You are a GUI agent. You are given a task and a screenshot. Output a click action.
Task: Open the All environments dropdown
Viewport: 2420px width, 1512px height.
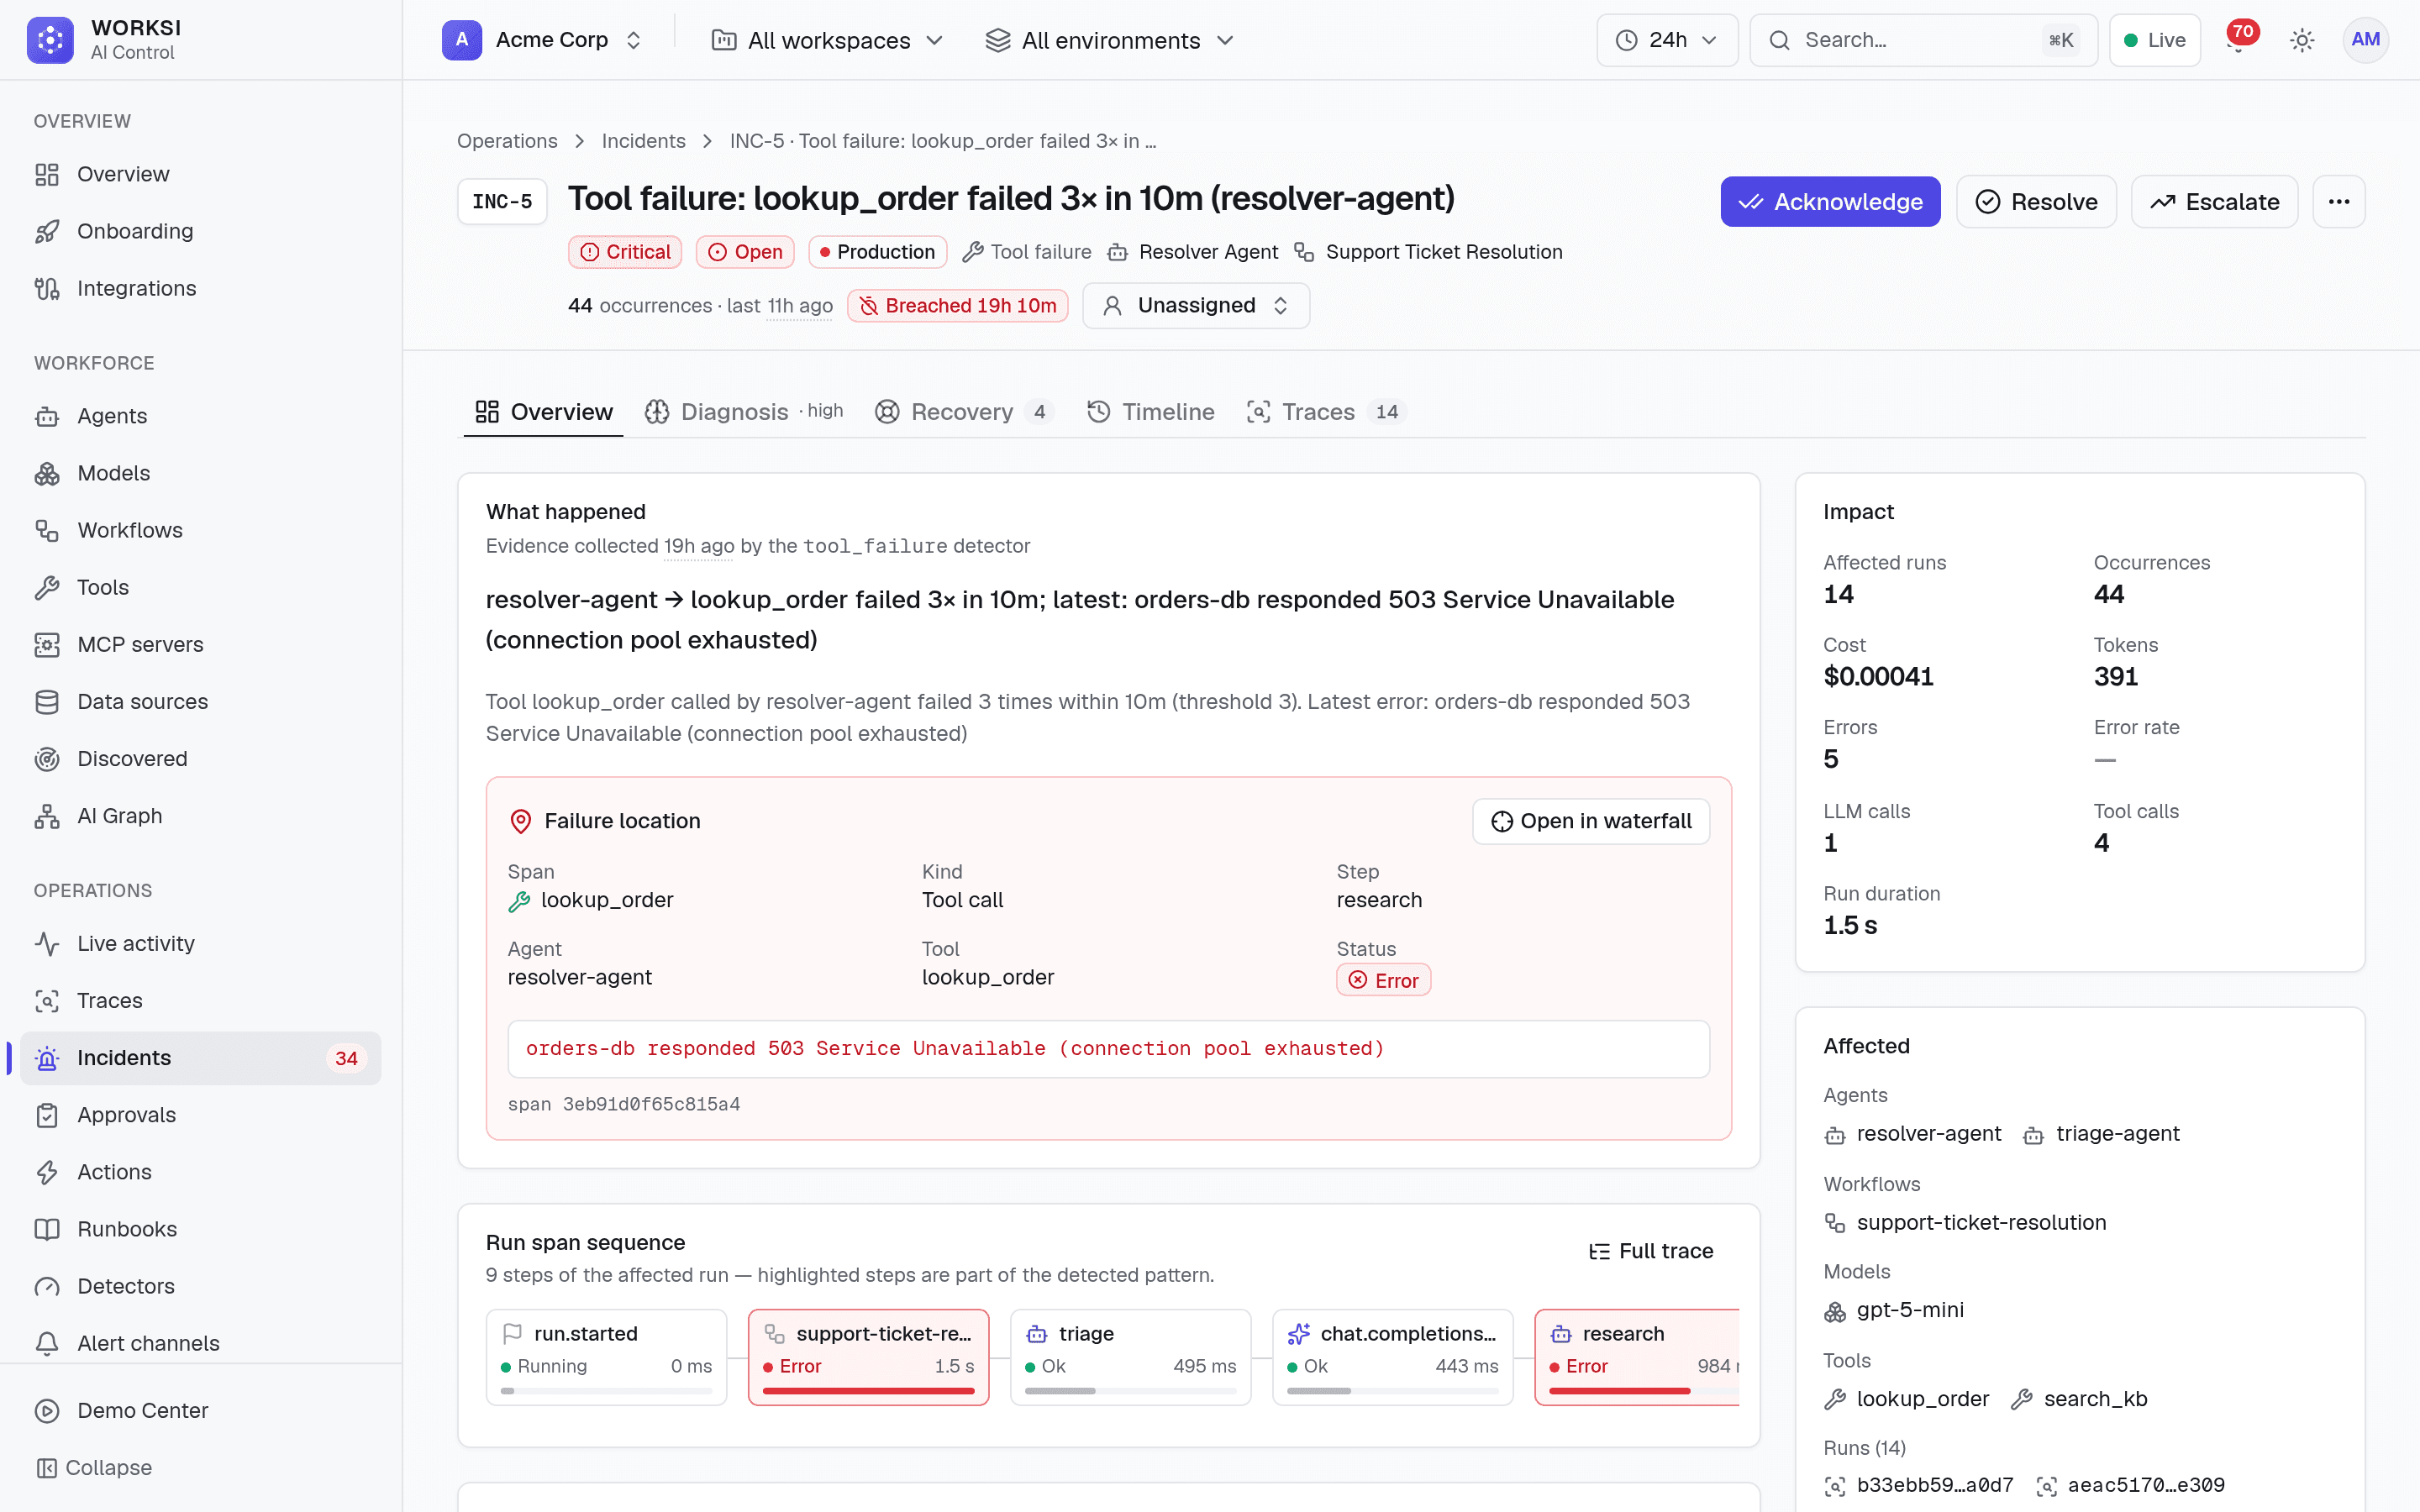[1110, 40]
